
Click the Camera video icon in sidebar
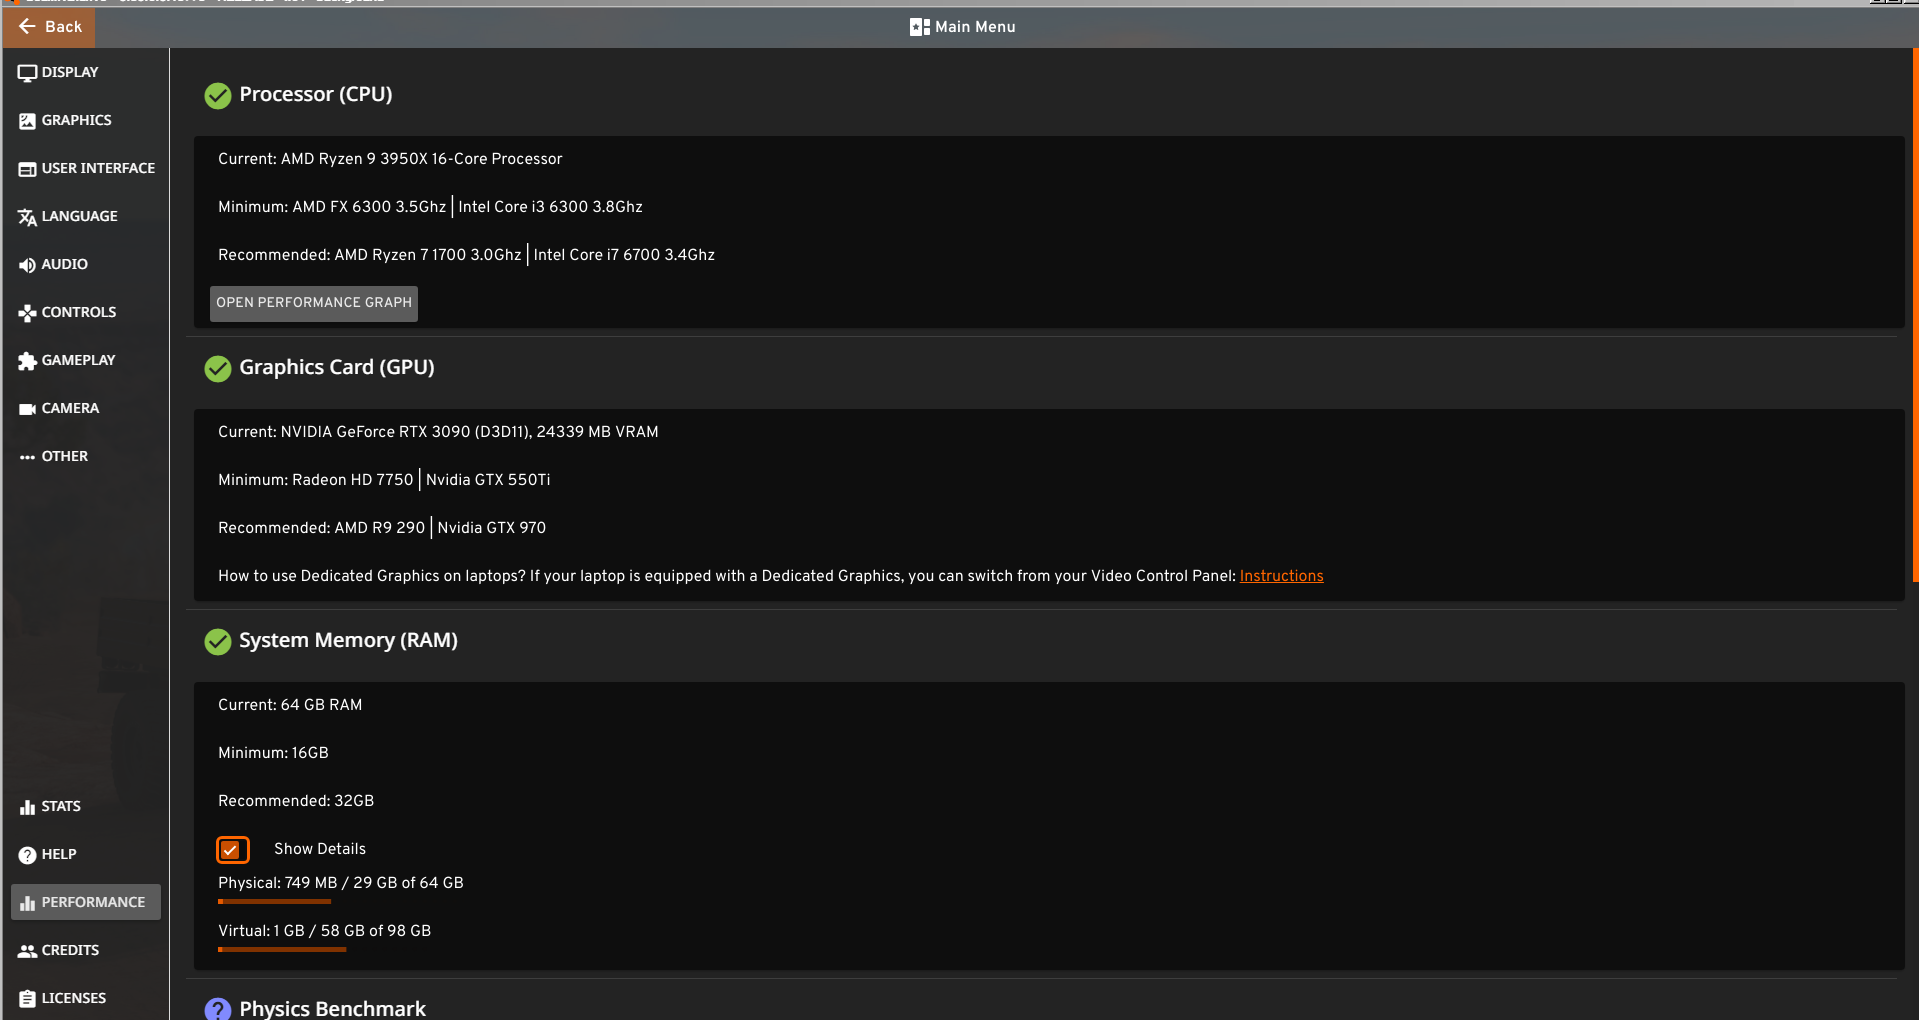point(27,409)
